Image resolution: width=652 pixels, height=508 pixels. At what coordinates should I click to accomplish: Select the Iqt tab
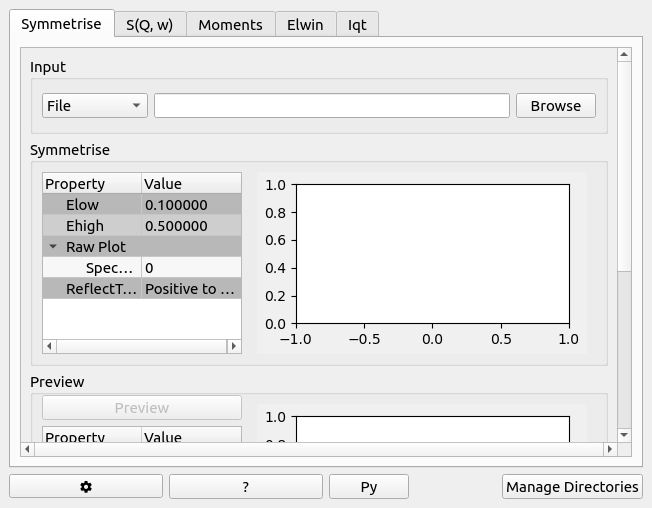[357, 25]
